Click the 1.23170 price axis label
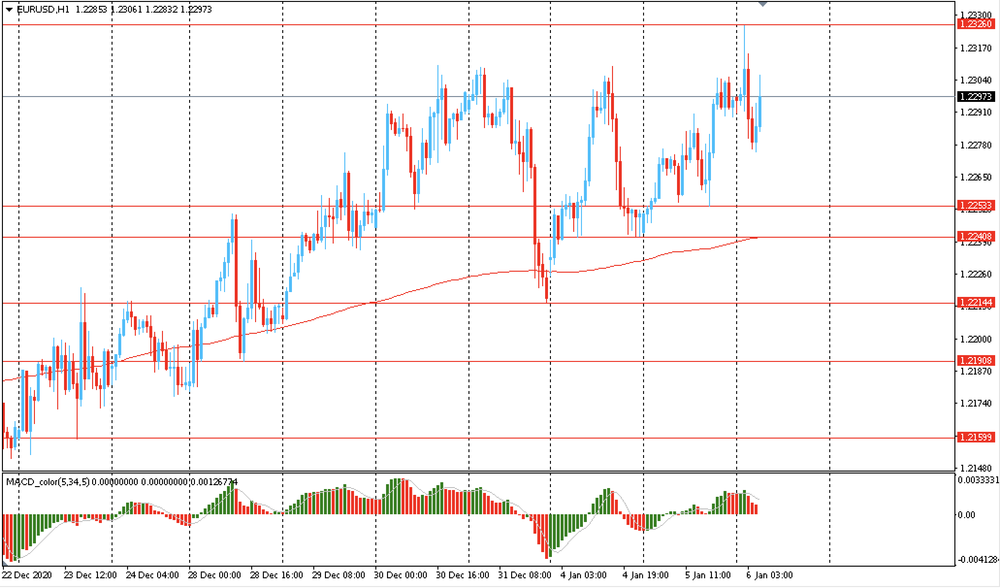 tap(976, 48)
